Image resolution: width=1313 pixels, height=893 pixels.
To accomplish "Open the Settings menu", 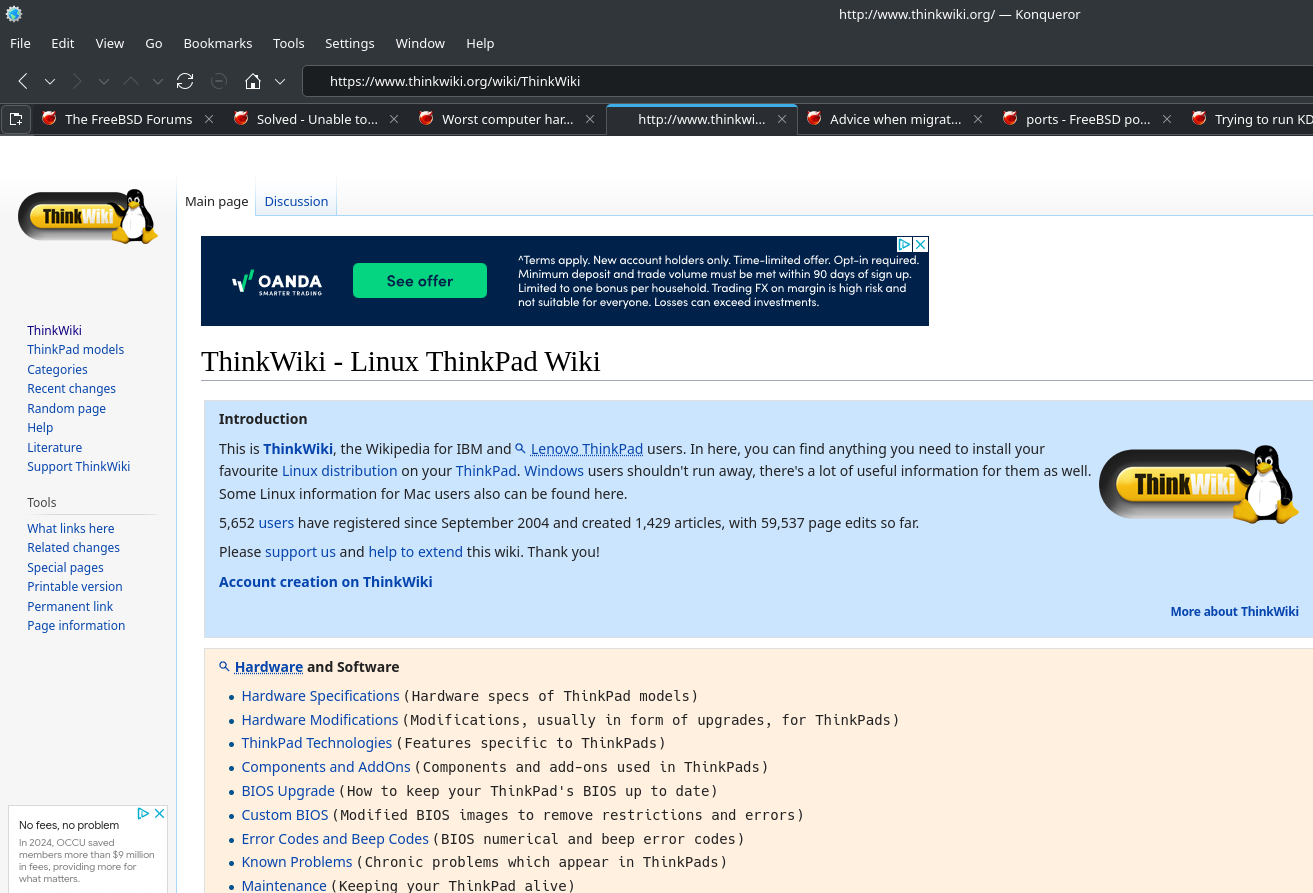I will click(349, 43).
